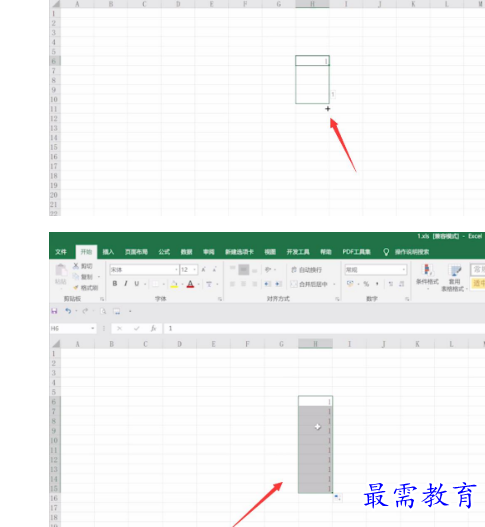The height and width of the screenshot is (527, 485).
Task: Switch to the Page Layout (页面布局) tab
Action: [x=136, y=252]
